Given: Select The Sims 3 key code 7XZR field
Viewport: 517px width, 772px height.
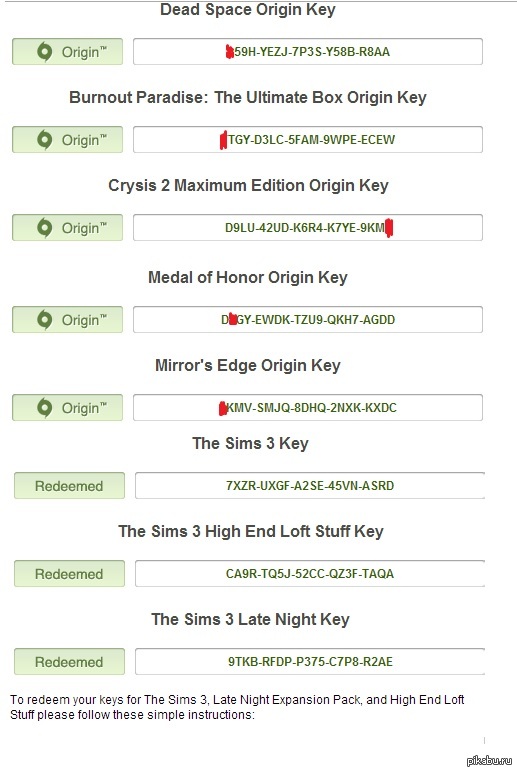Looking at the screenshot, I should coord(310,486).
